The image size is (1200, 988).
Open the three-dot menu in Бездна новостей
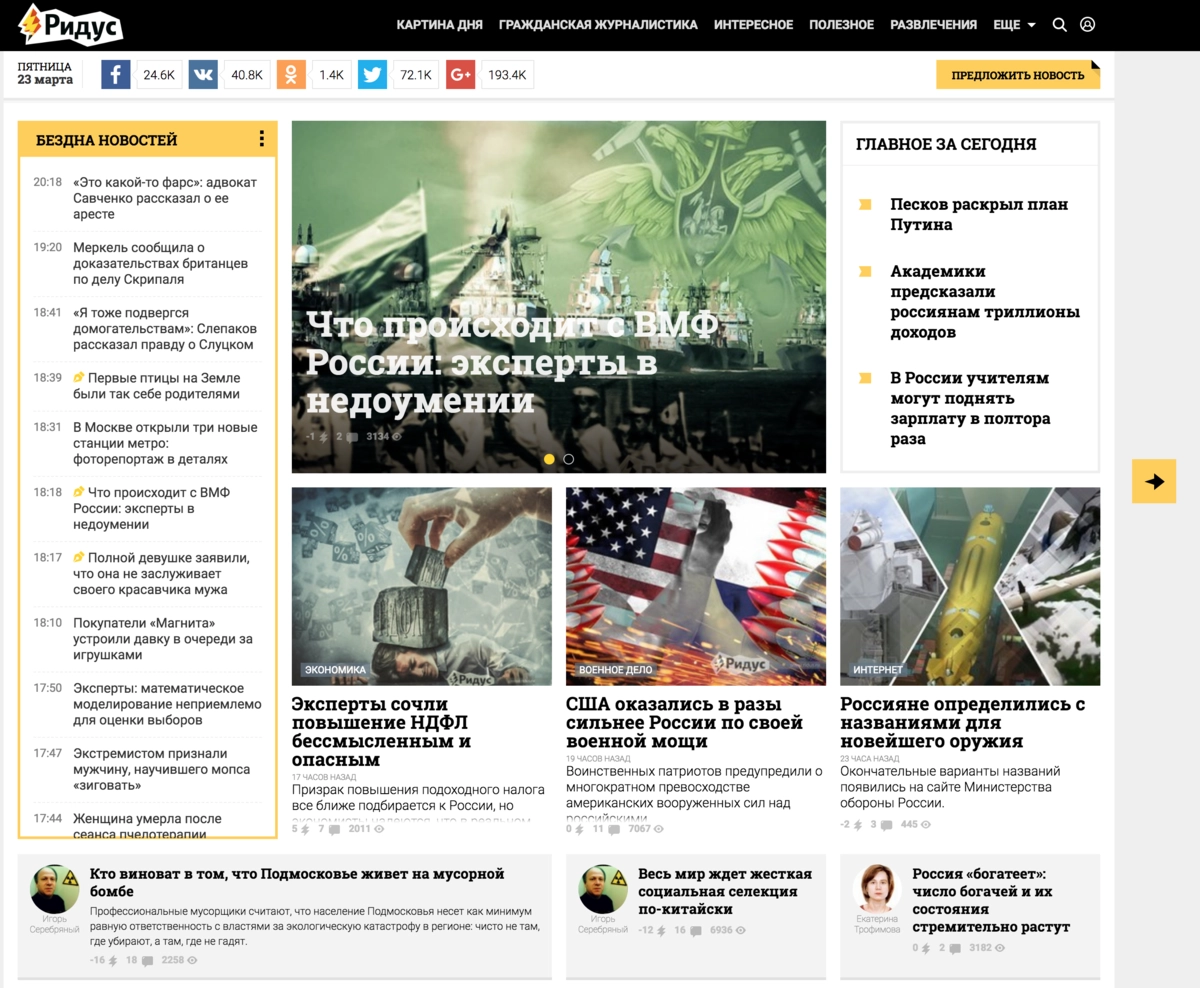261,139
